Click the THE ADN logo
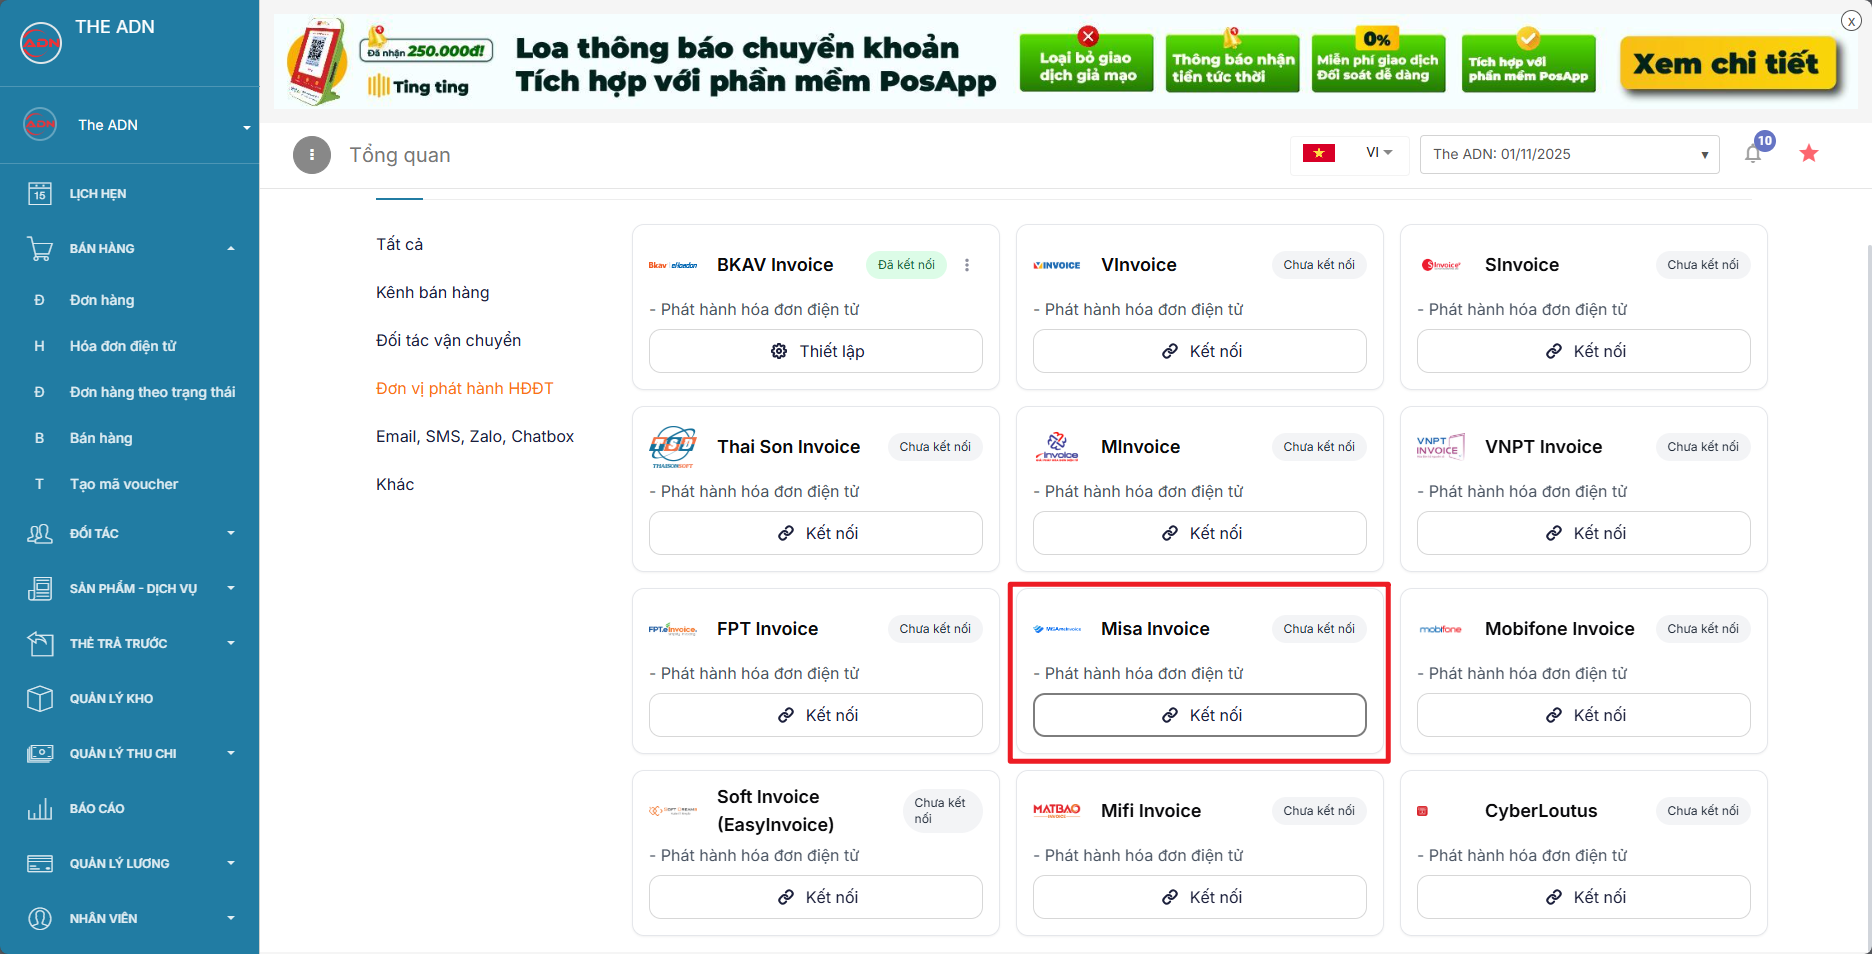The height and width of the screenshot is (954, 1872). pyautogui.click(x=41, y=42)
